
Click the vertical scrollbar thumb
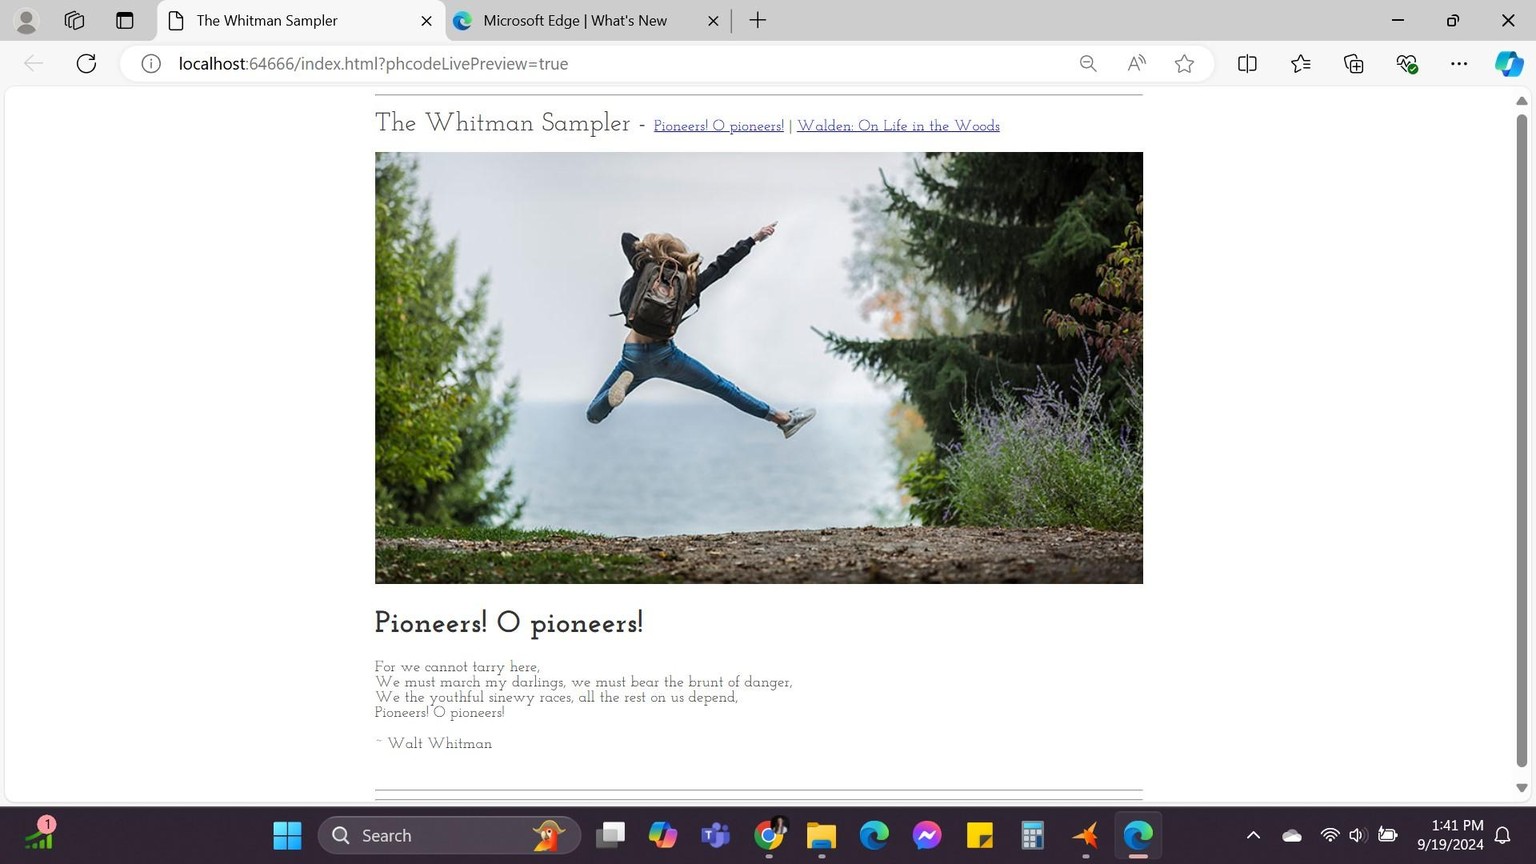pyautogui.click(x=1522, y=440)
